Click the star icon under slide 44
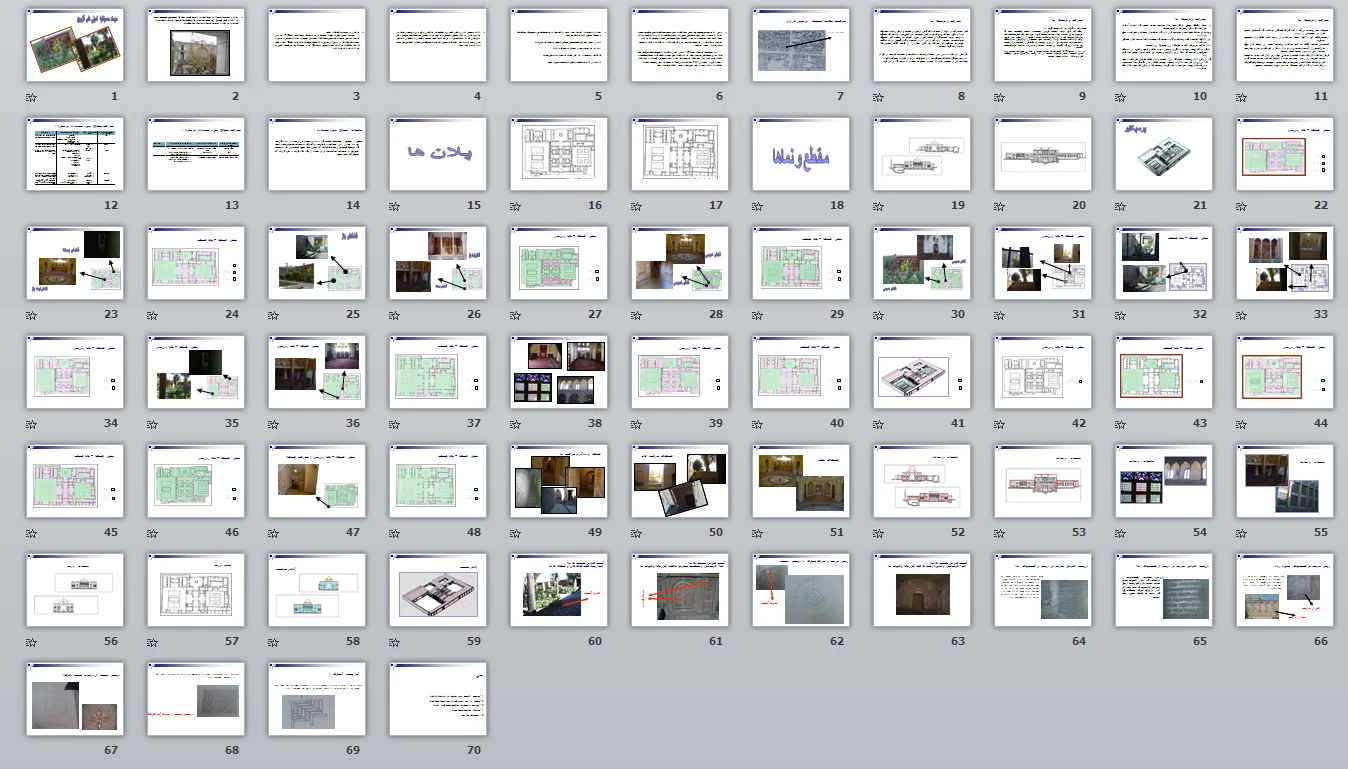This screenshot has width=1348, height=769. tap(1242, 425)
